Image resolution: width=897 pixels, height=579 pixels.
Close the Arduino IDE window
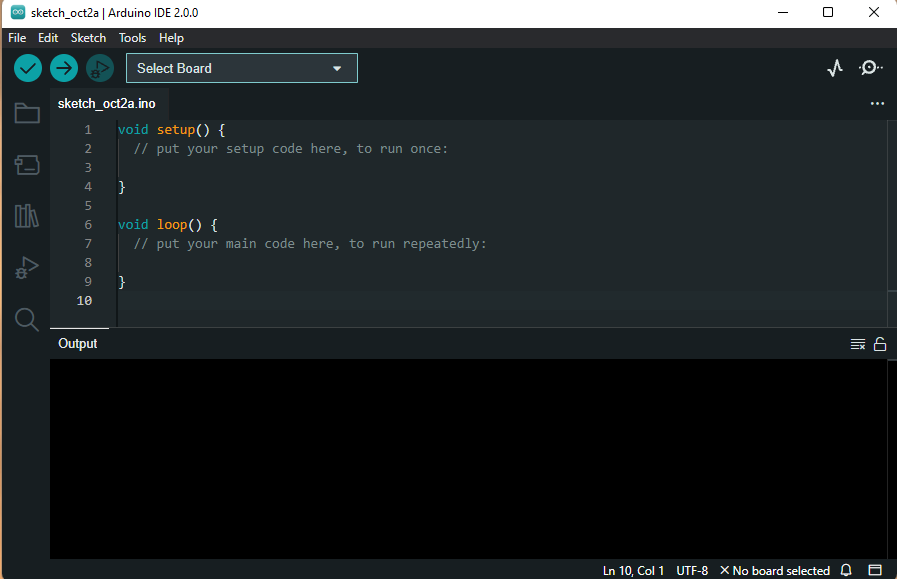(874, 12)
